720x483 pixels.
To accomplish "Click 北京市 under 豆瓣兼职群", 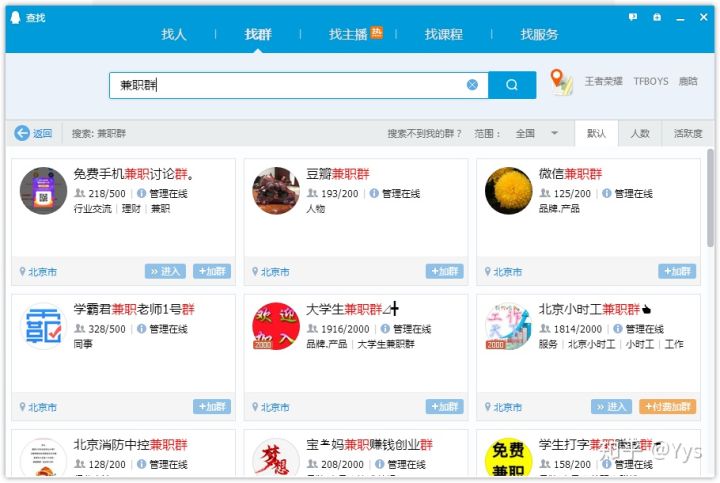I will coord(275,272).
